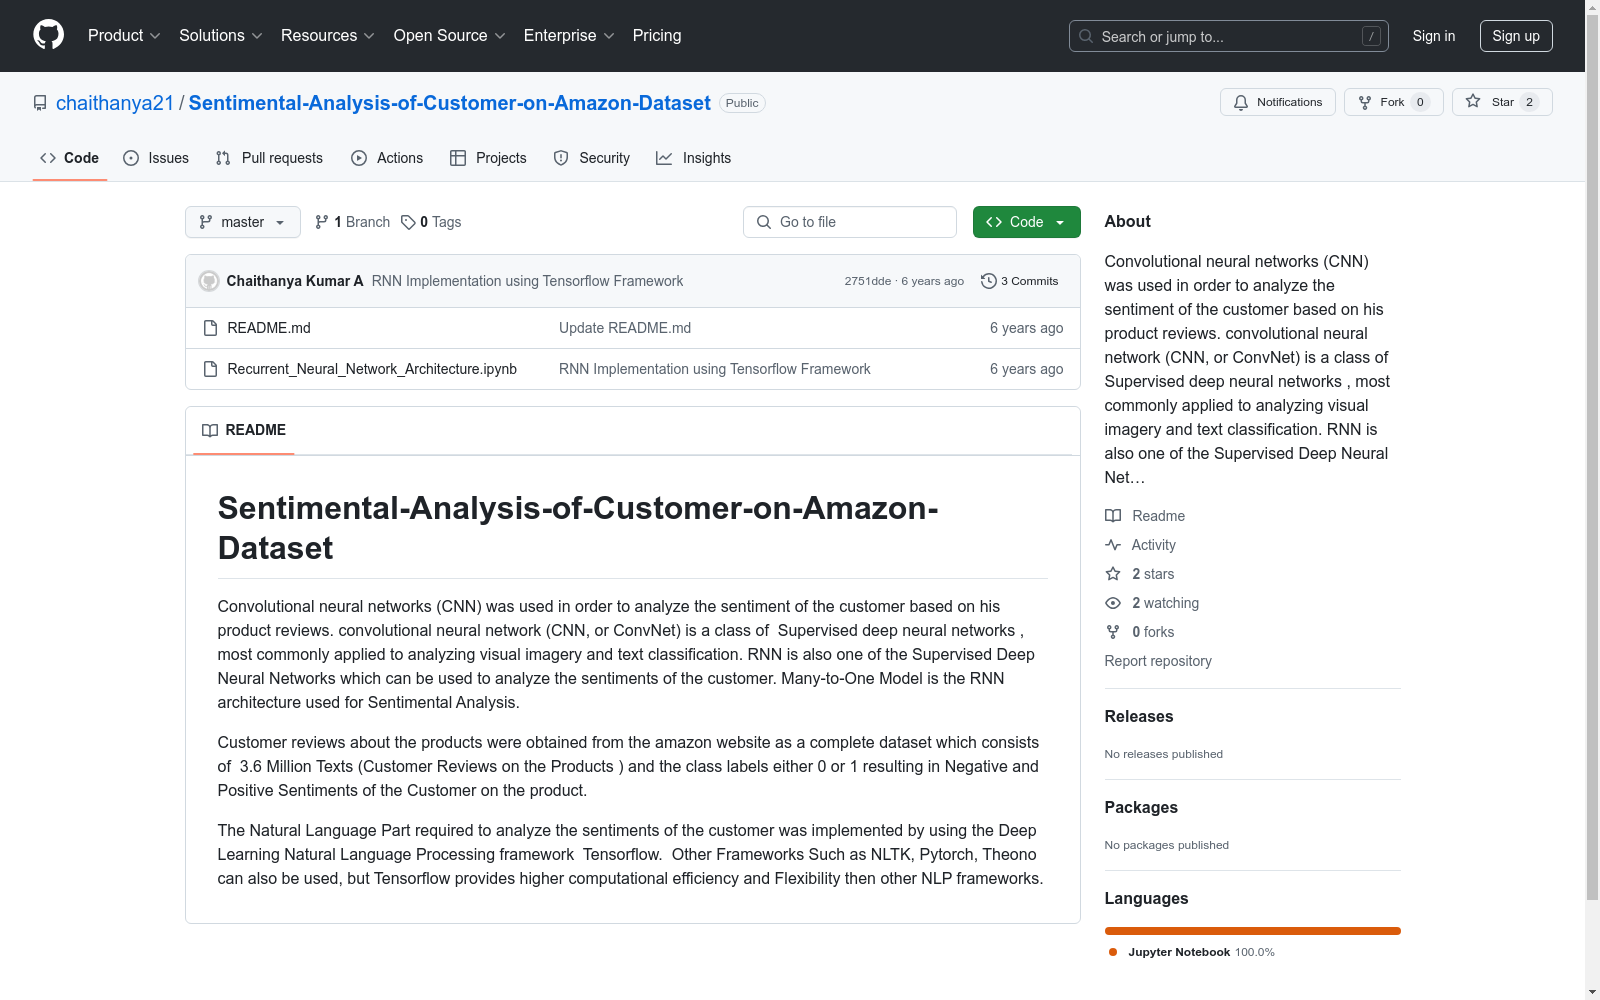Open the Pull requests tab icon

pos(224,157)
